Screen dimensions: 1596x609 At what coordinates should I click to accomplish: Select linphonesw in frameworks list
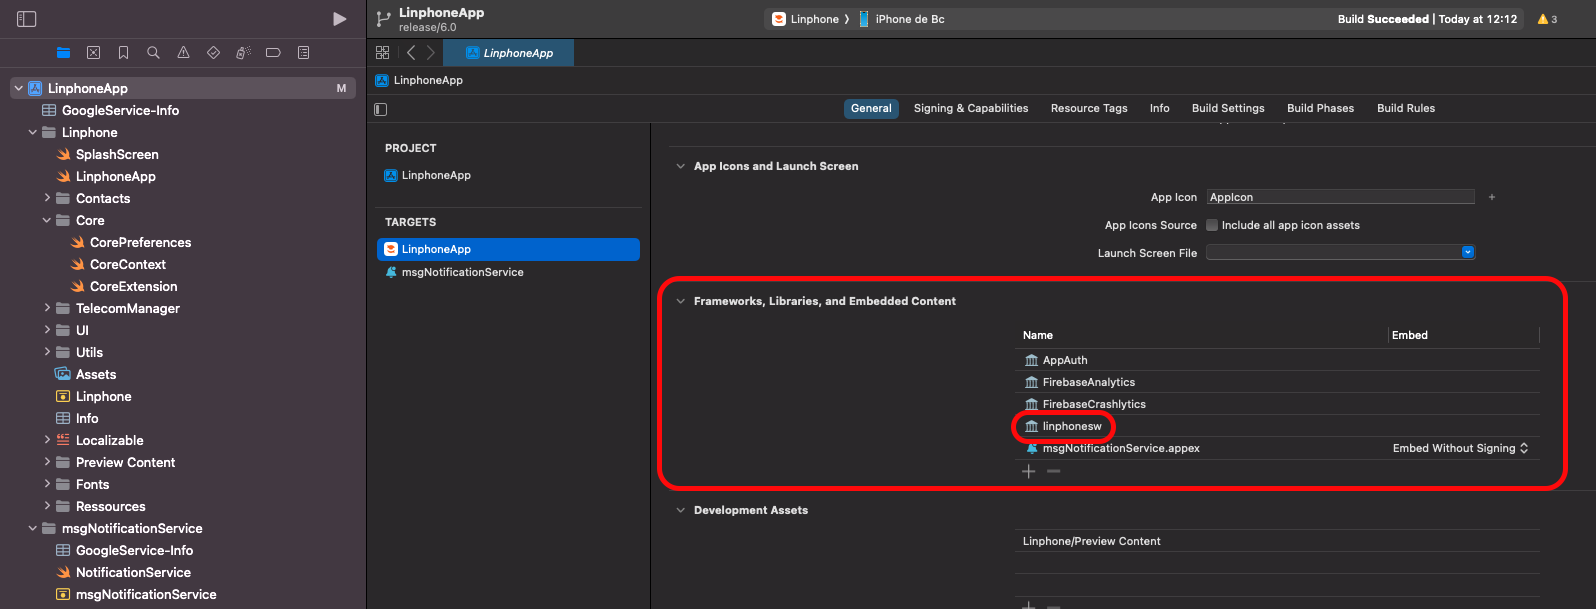click(1071, 426)
